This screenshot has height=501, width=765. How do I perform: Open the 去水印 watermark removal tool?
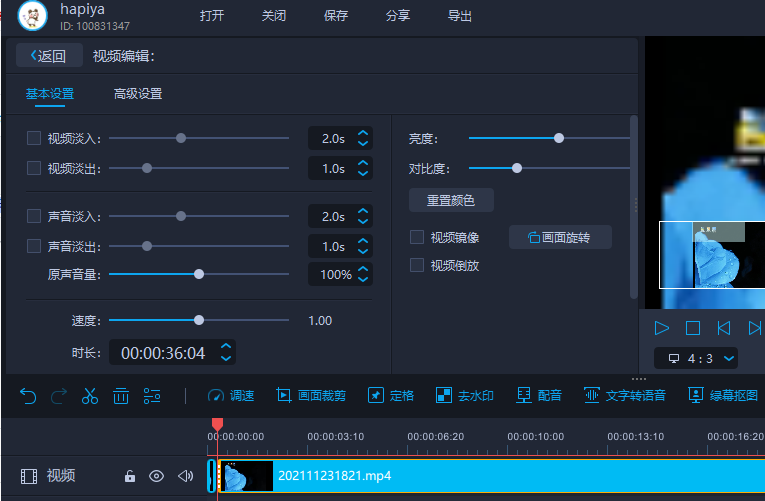click(x=464, y=396)
